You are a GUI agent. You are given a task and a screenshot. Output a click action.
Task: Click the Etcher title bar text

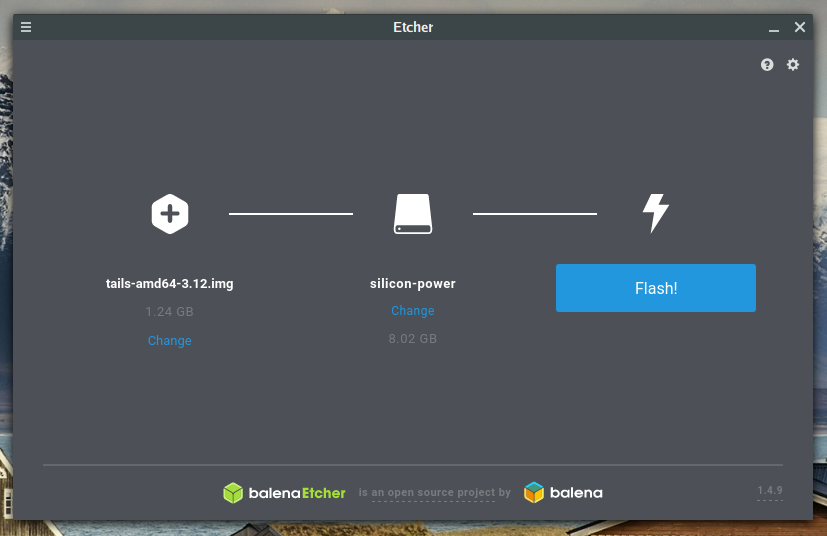click(x=413, y=27)
